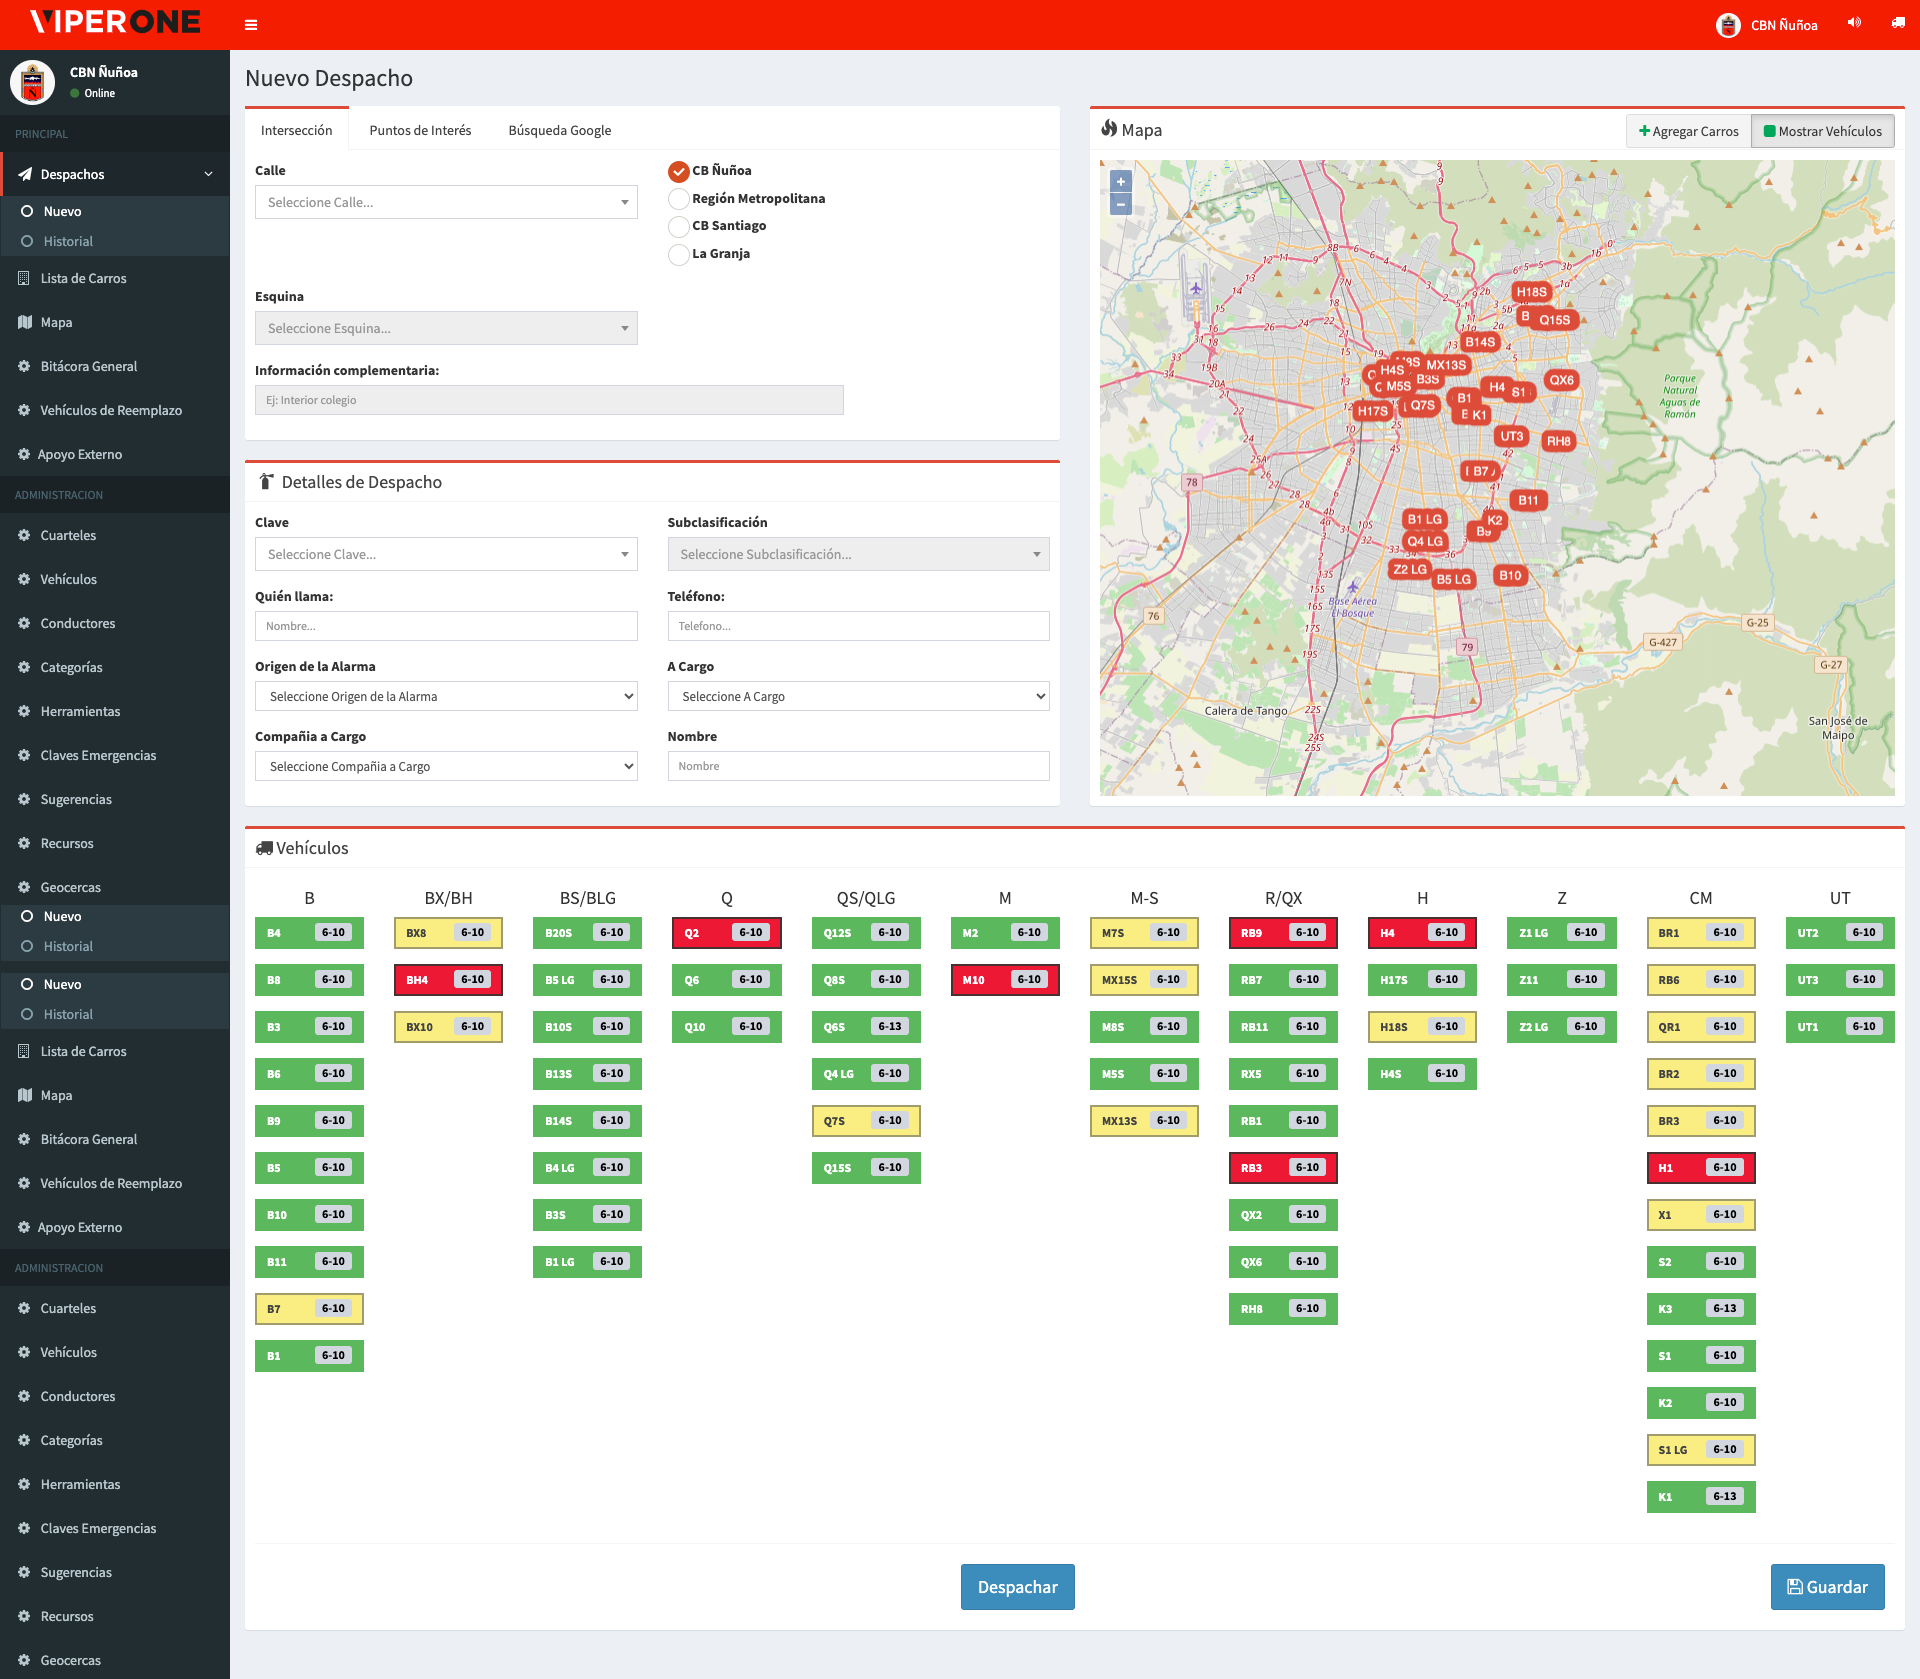The height and width of the screenshot is (1679, 1920).
Task: Click the hamburger menu icon in header
Action: [251, 25]
